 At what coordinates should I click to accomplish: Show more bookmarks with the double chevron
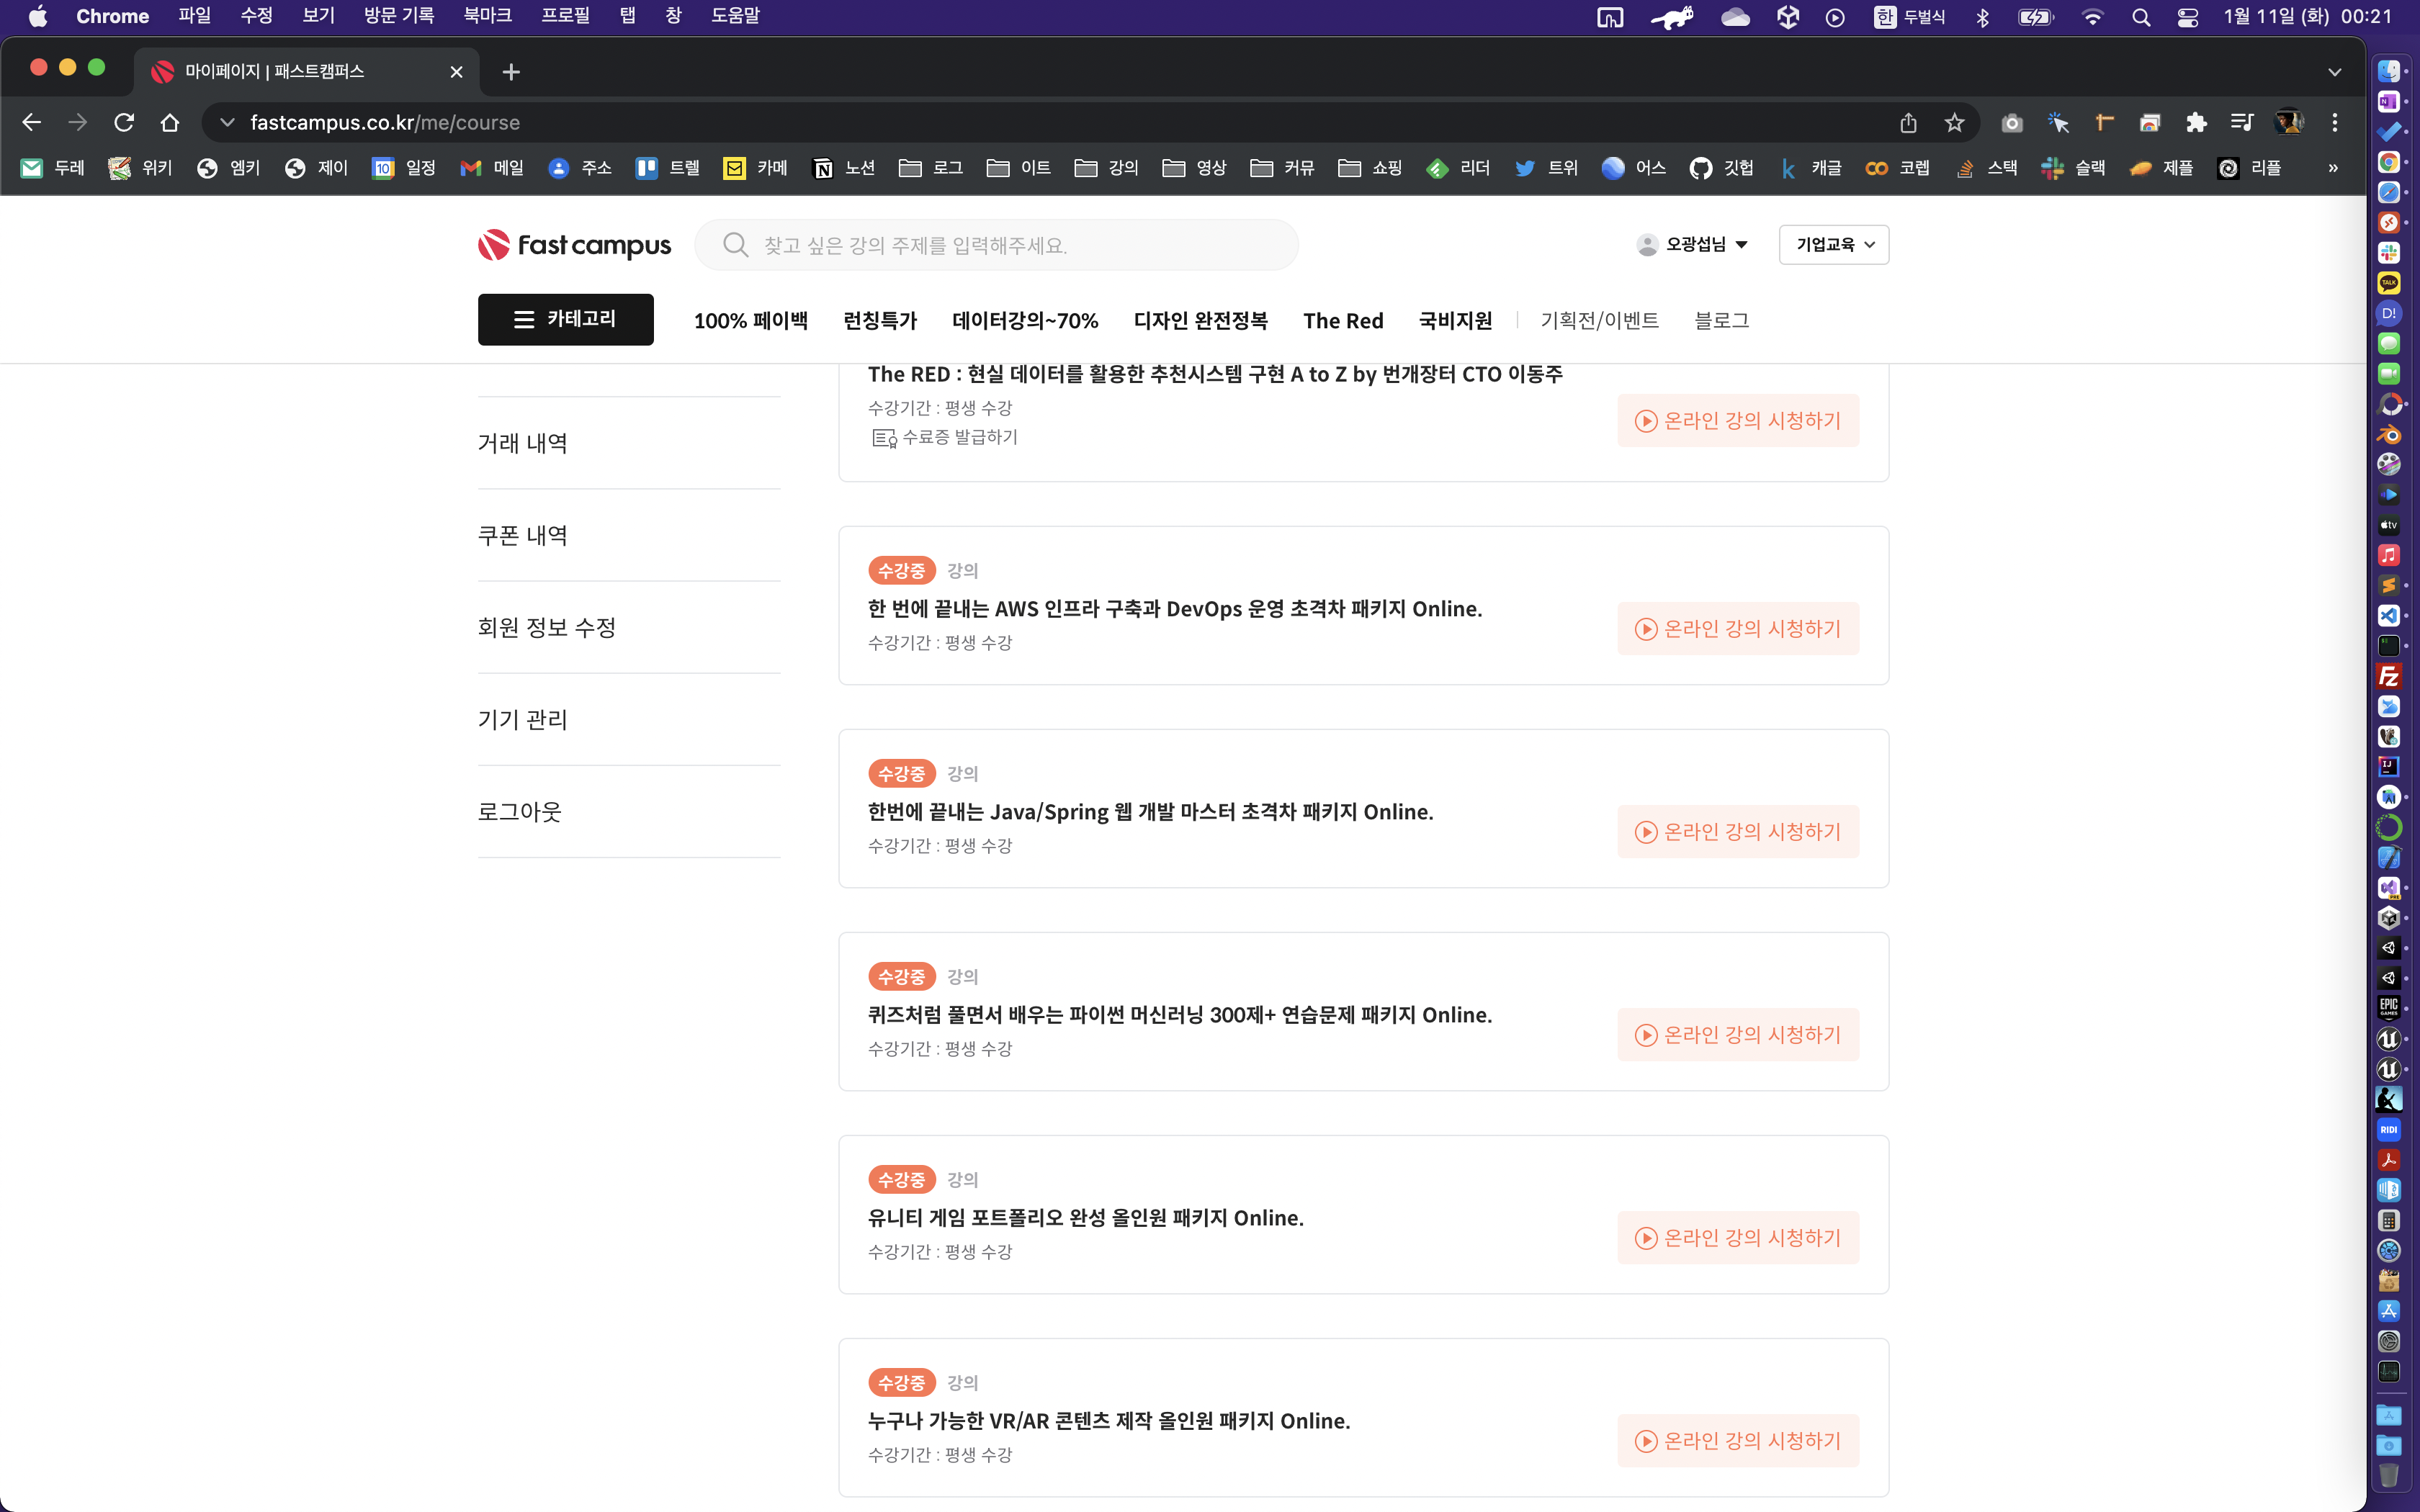tap(2333, 168)
